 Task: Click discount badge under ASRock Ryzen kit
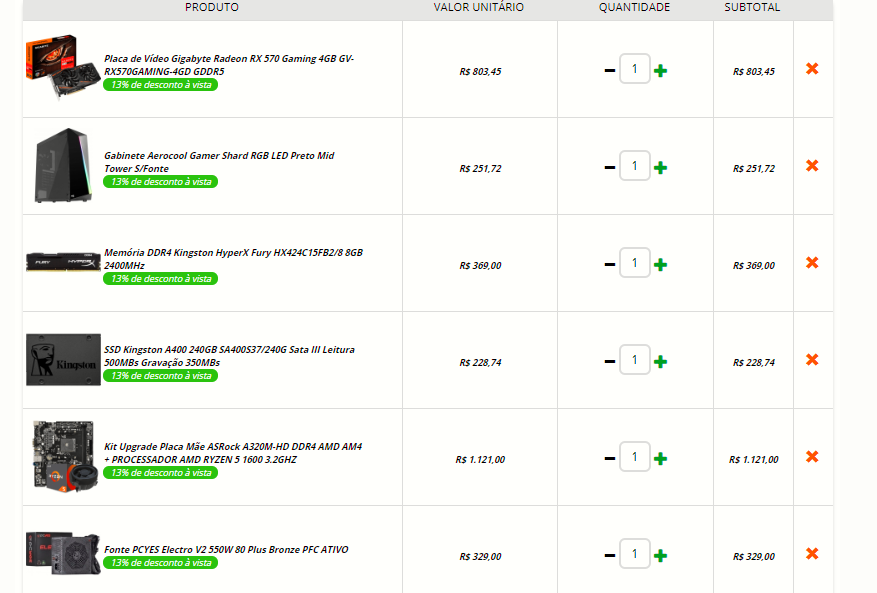161,473
